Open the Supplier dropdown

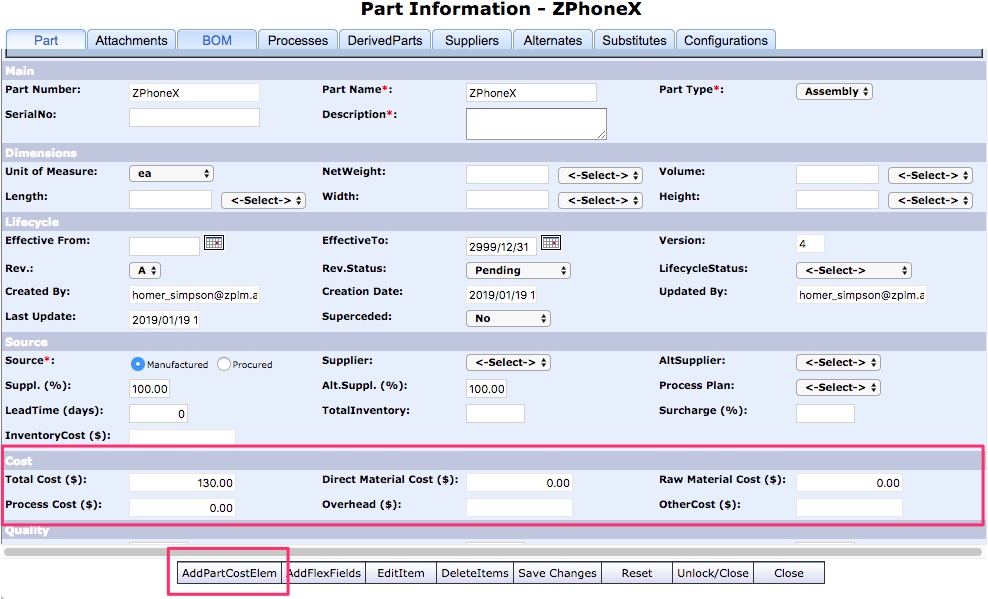[x=508, y=362]
